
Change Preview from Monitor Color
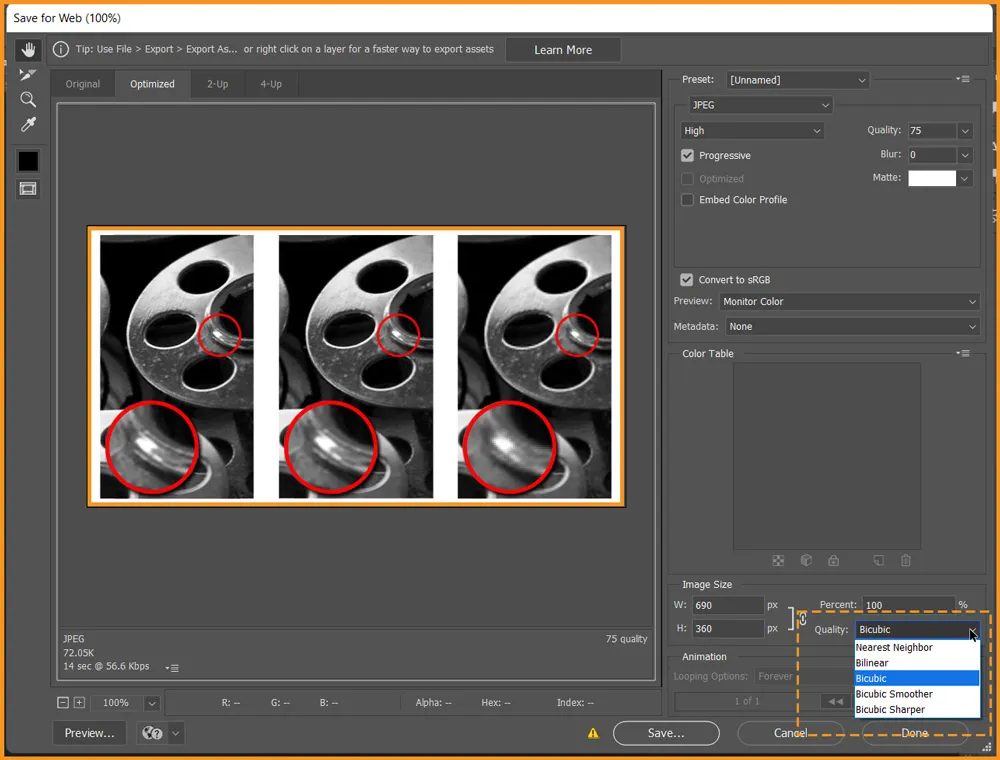849,301
